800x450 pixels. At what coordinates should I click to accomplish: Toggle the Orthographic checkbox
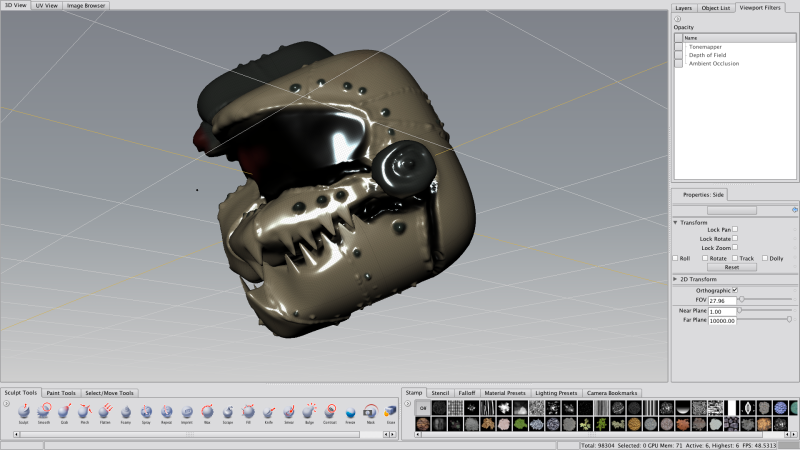pos(735,290)
